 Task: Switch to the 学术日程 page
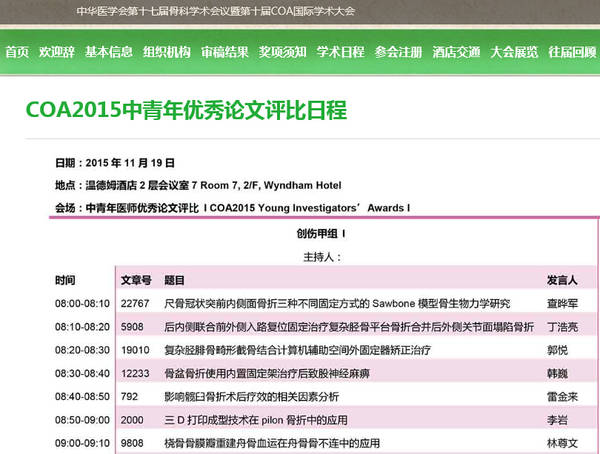tap(341, 52)
